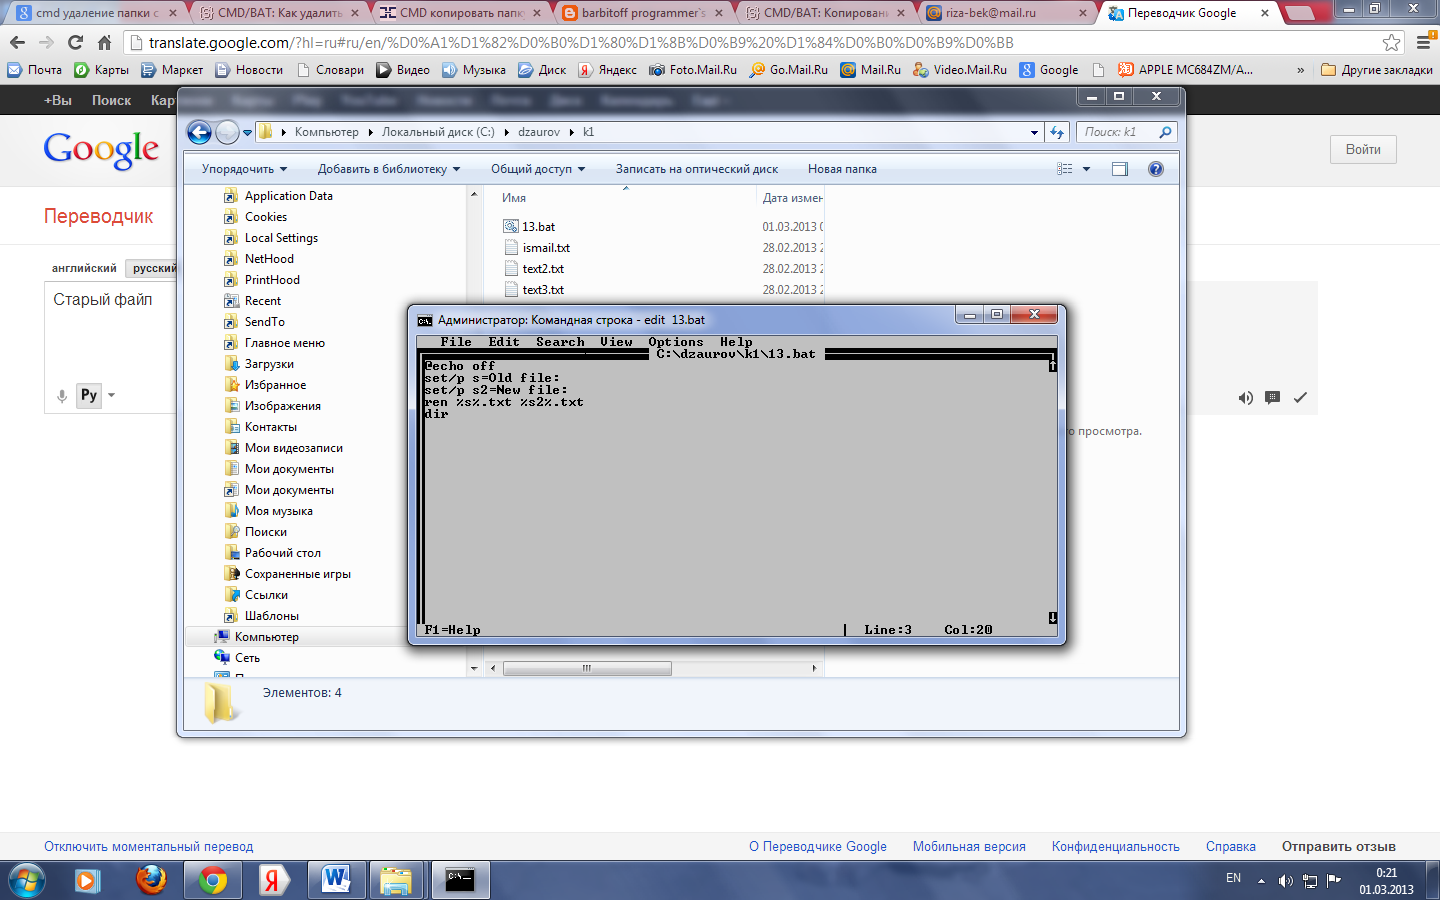Click the Explorer refresh address button
Image resolution: width=1440 pixels, height=900 pixels.
pyautogui.click(x=1058, y=132)
